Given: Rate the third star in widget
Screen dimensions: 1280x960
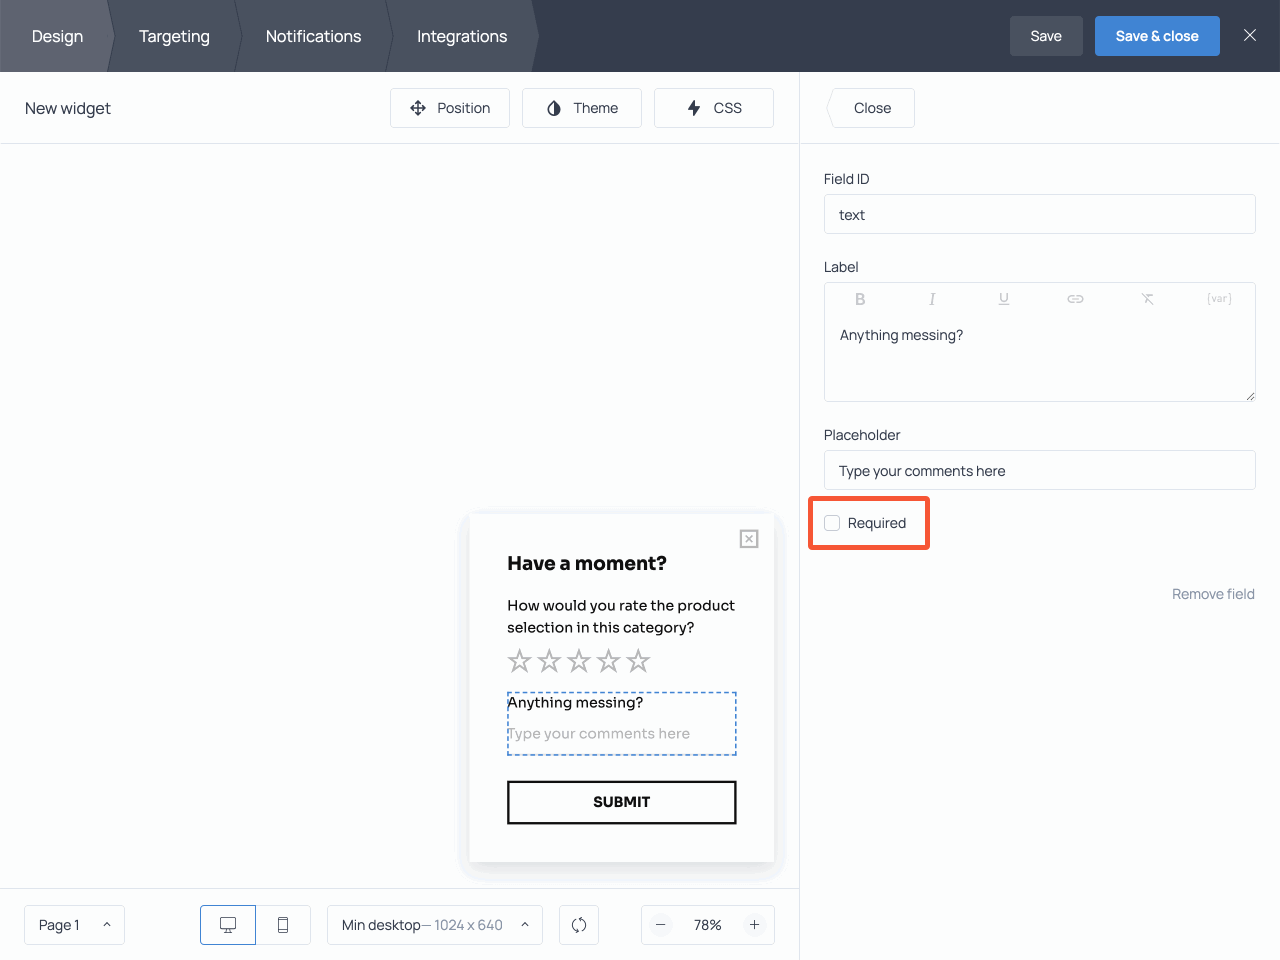Looking at the screenshot, I should pyautogui.click(x=579, y=661).
